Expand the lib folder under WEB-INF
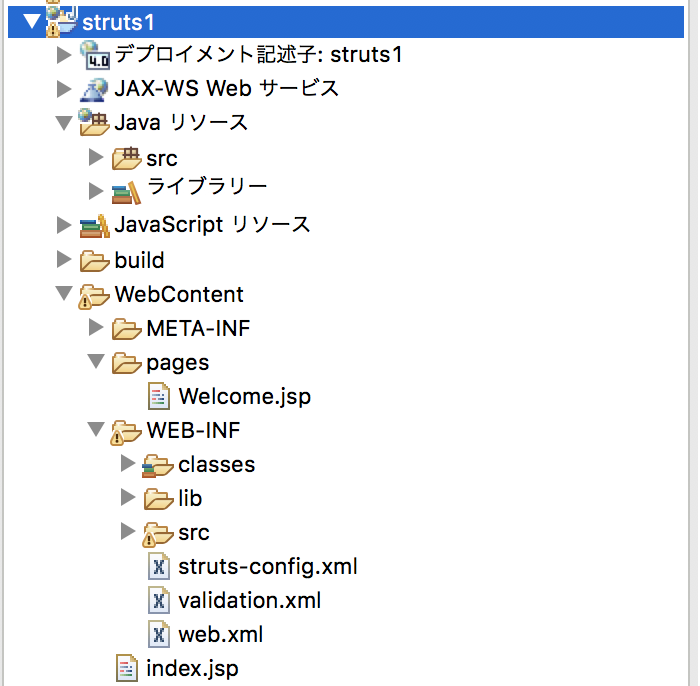700x686 pixels. coord(128,497)
